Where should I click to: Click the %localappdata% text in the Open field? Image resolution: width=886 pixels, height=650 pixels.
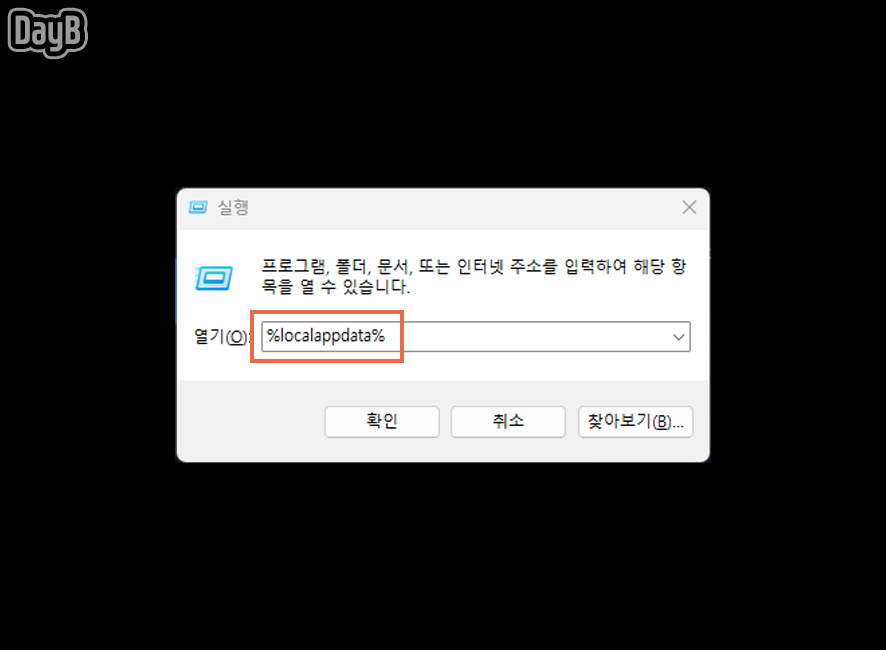coord(325,336)
